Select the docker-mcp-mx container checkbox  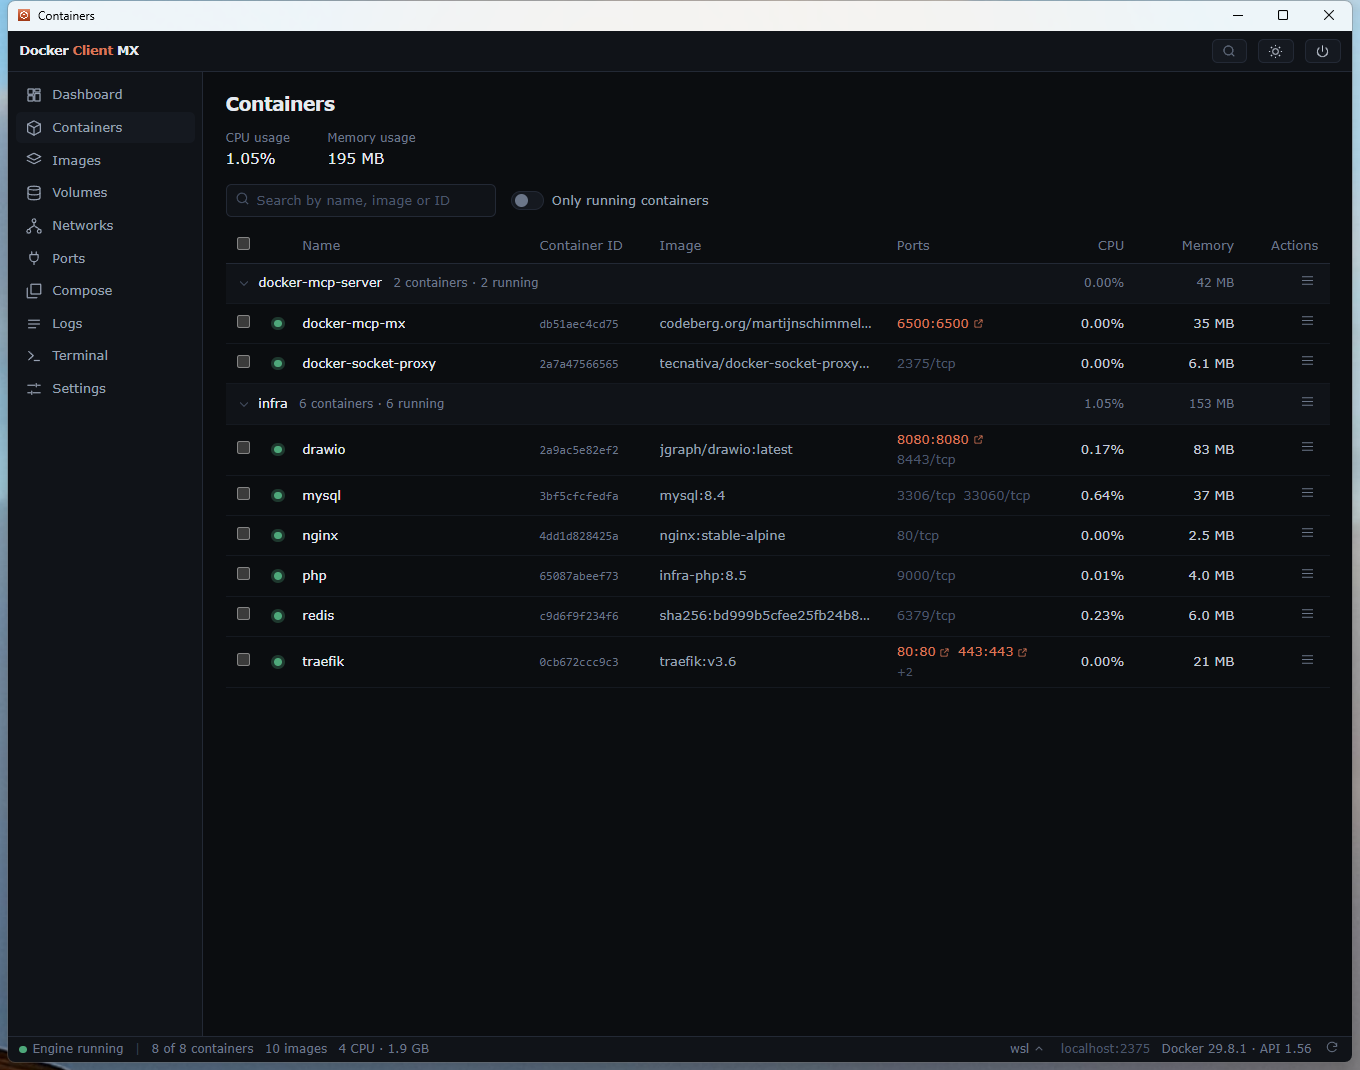pos(243,322)
